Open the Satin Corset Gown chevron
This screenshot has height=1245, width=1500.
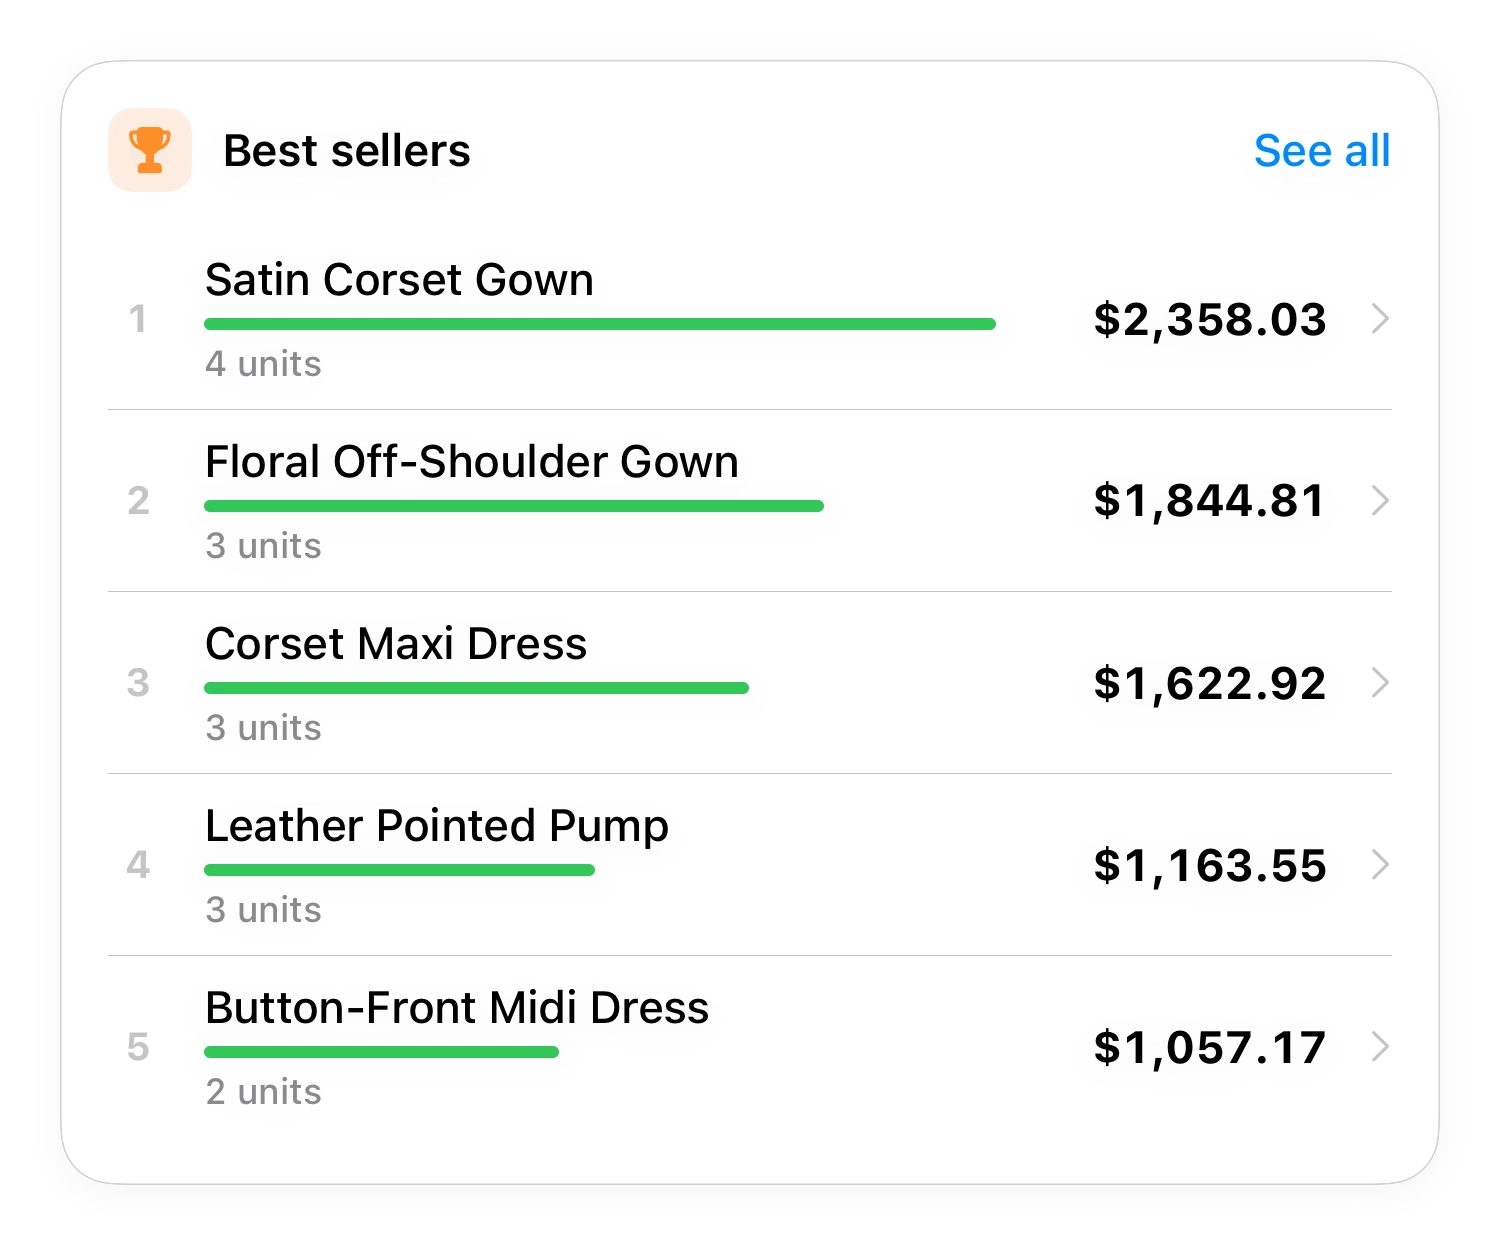(x=1381, y=319)
